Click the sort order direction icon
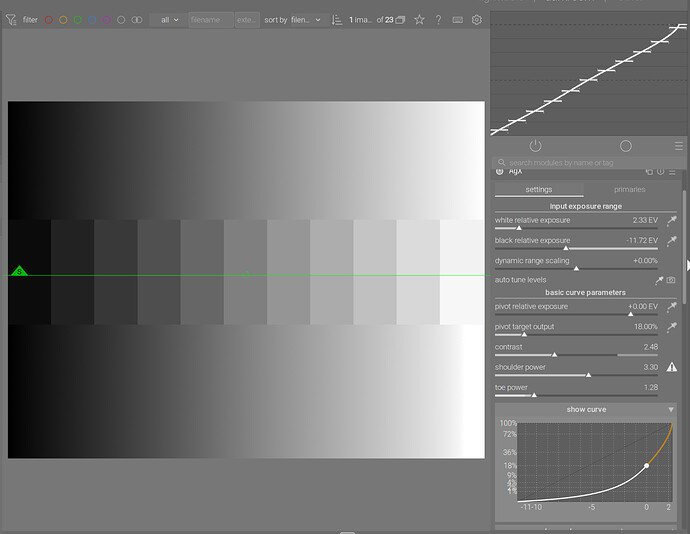This screenshot has height=534, width=690. (x=337, y=20)
